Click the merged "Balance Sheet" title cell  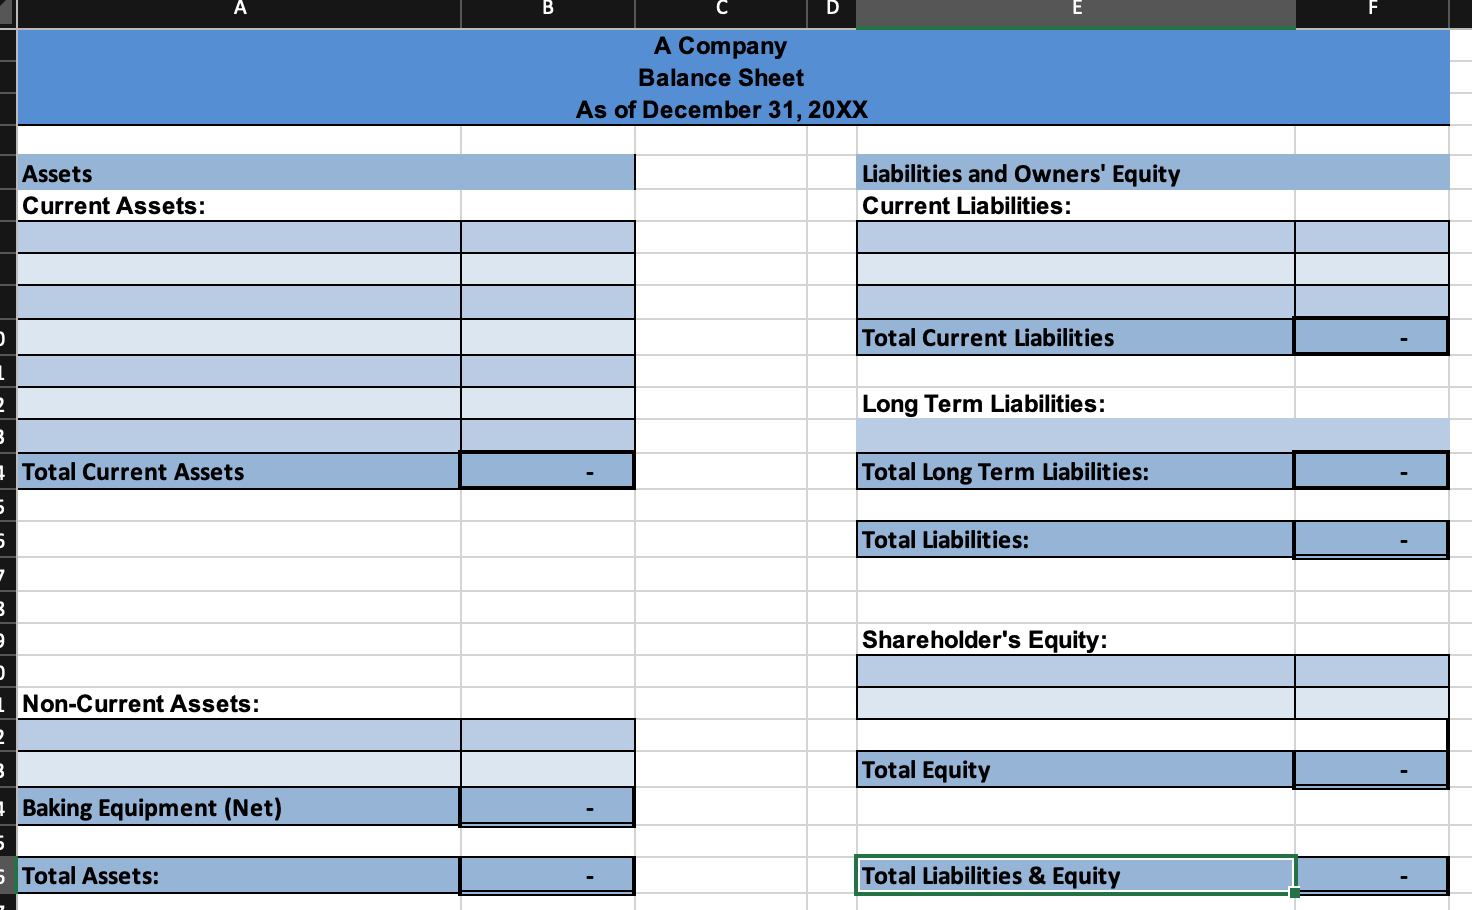click(721, 77)
